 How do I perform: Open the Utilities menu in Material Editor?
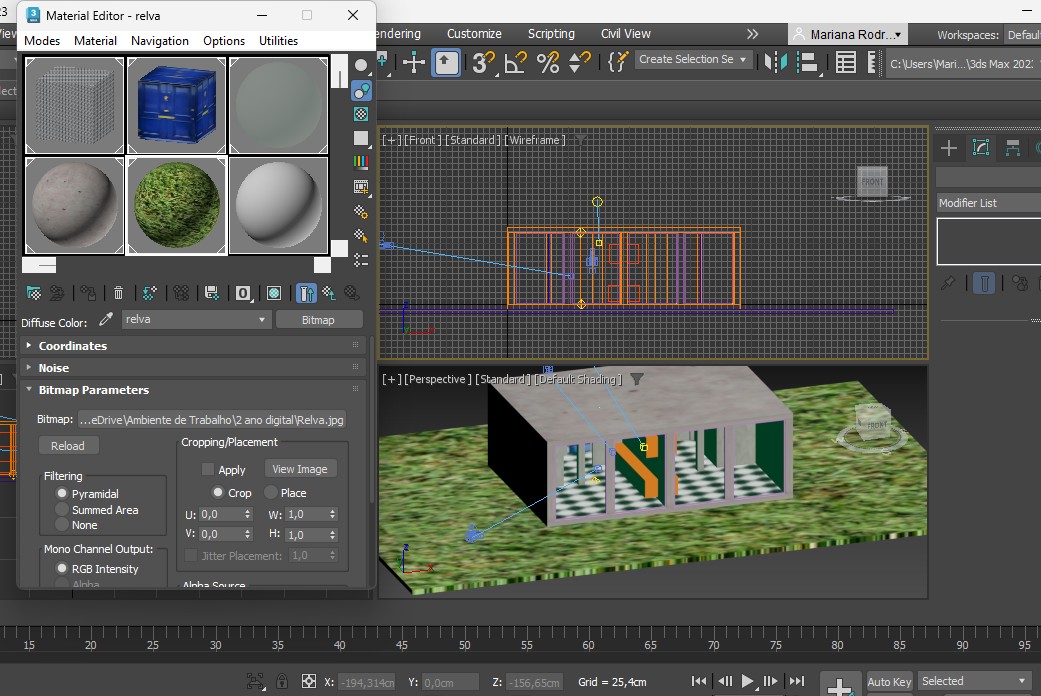point(278,41)
